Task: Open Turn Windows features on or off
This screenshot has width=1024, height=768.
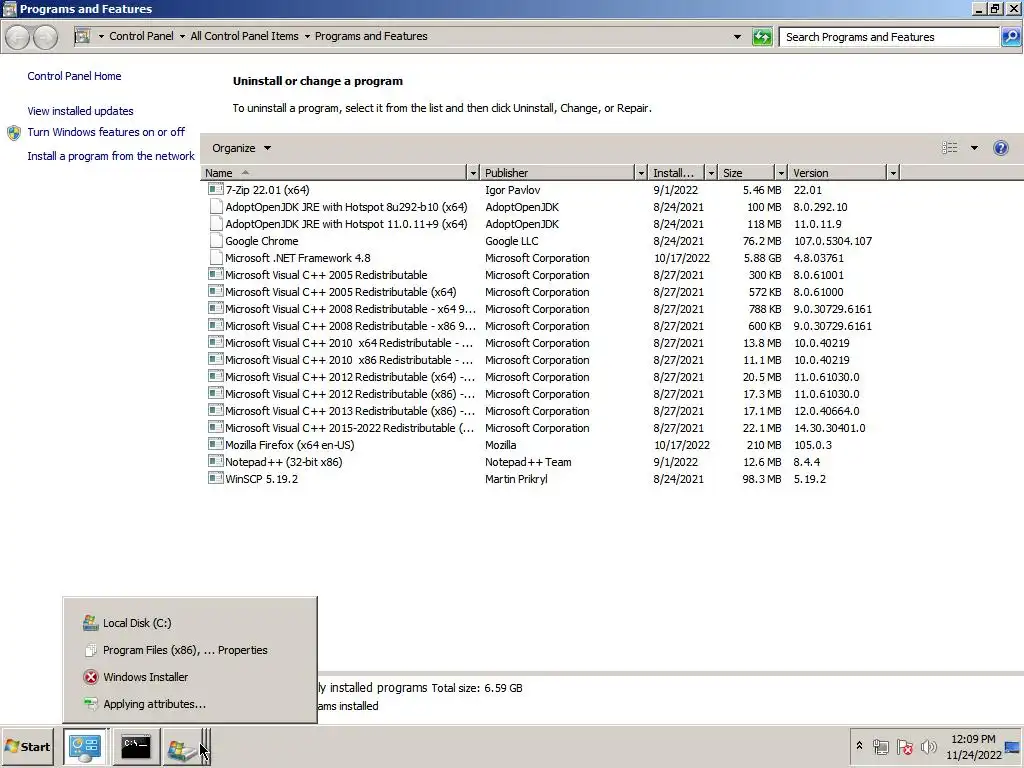Action: 106,132
